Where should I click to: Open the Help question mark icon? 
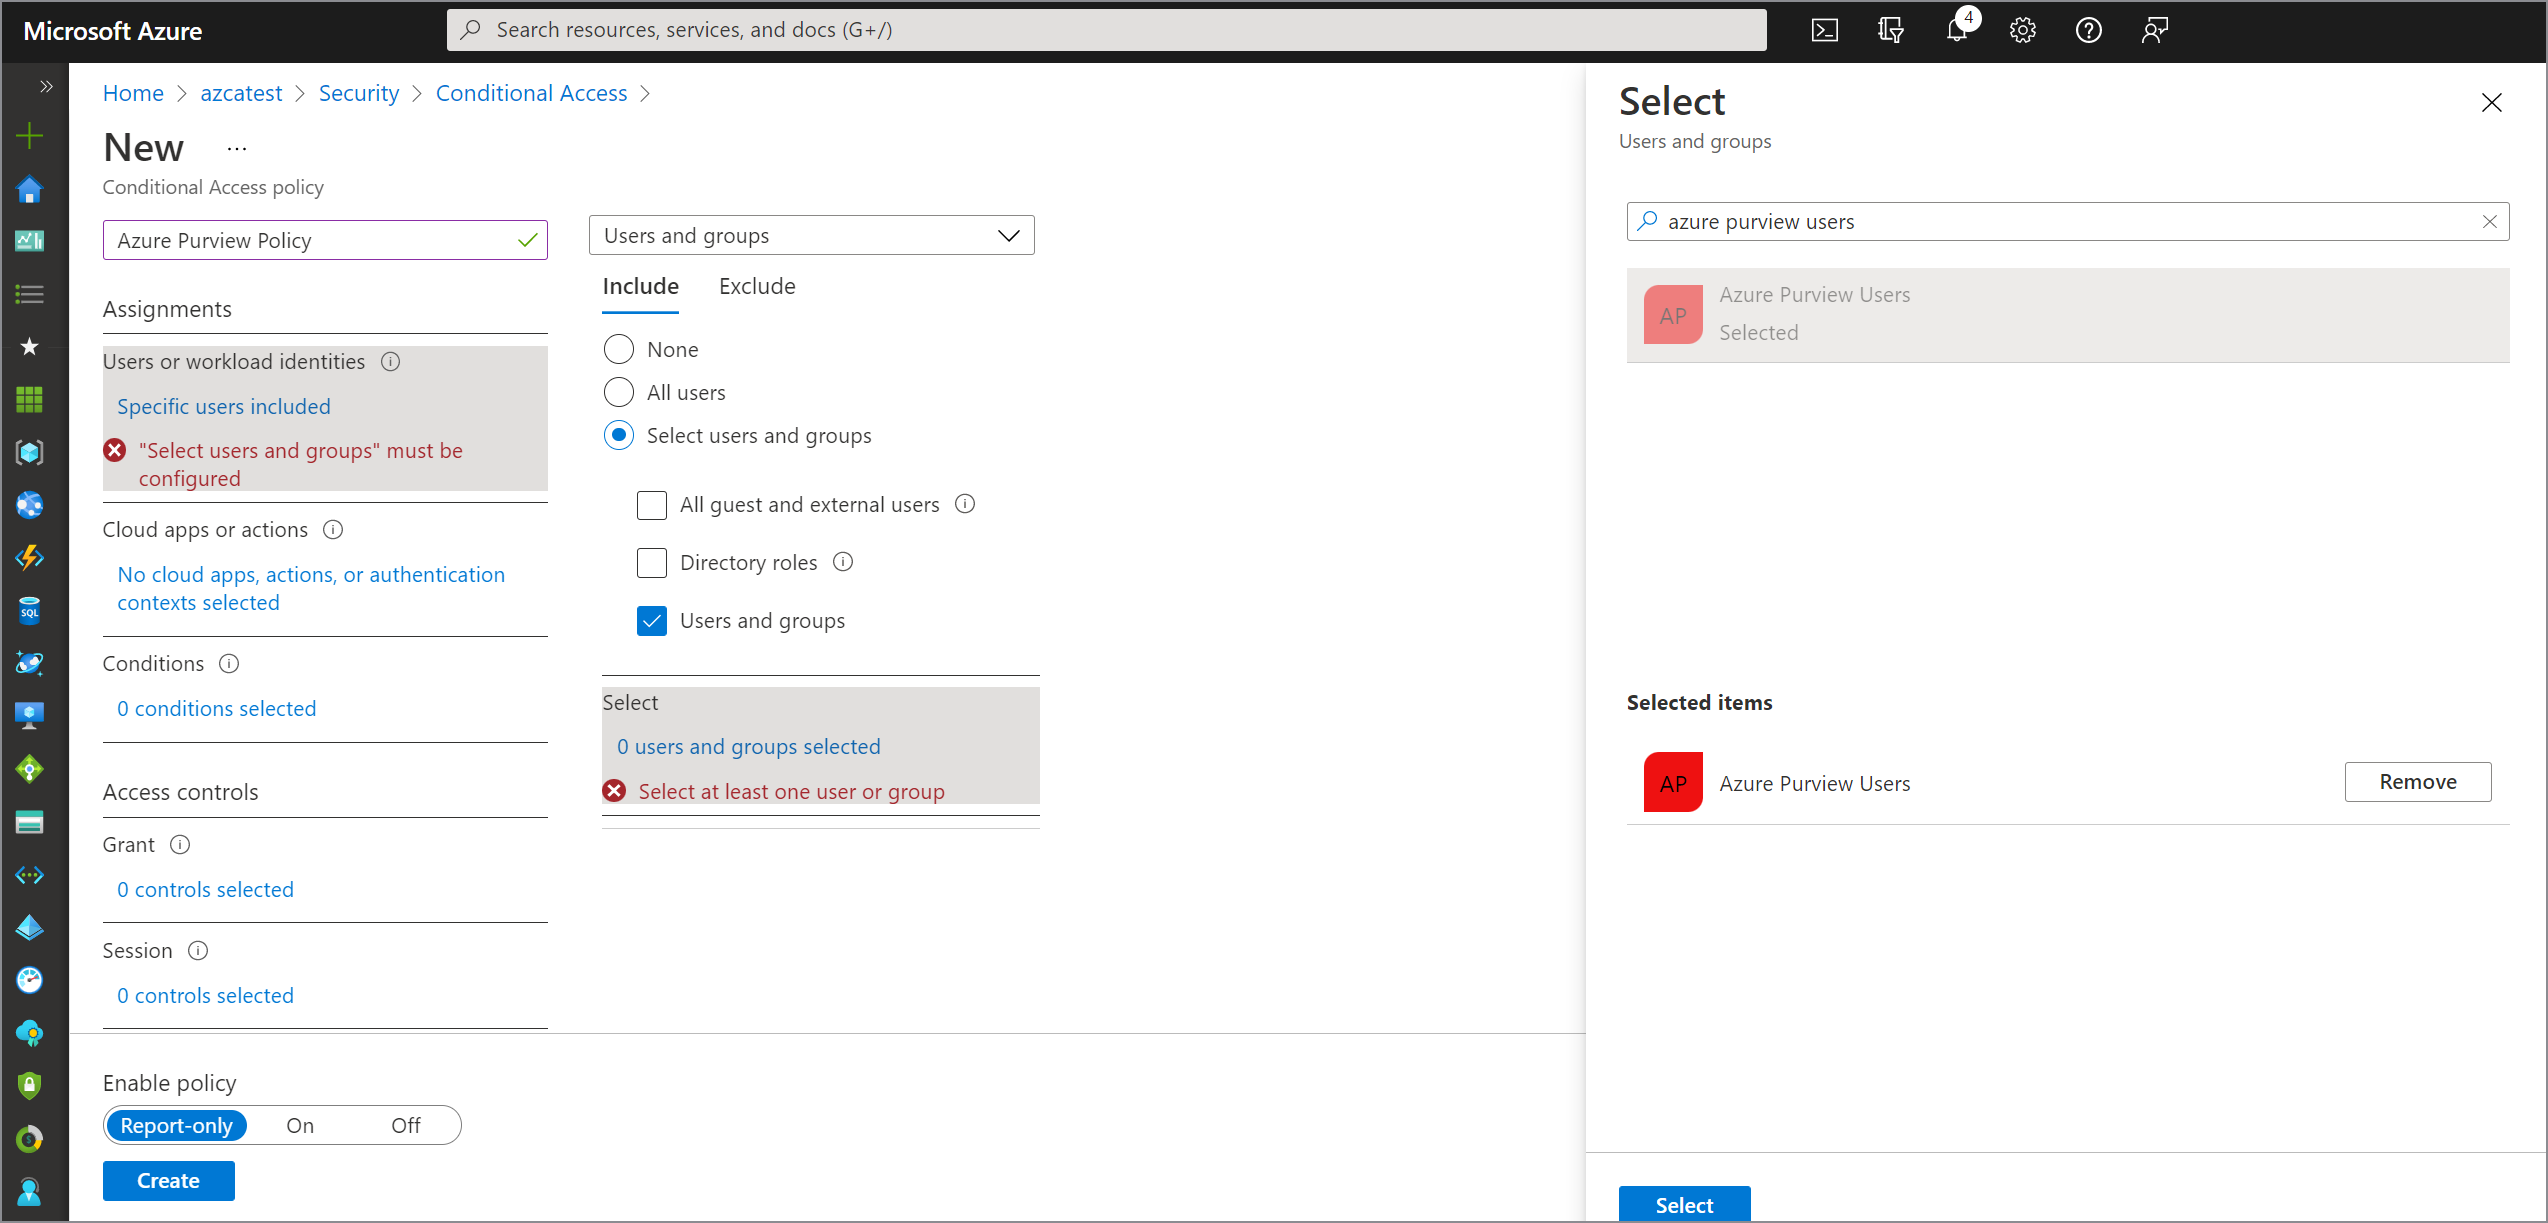(2088, 30)
